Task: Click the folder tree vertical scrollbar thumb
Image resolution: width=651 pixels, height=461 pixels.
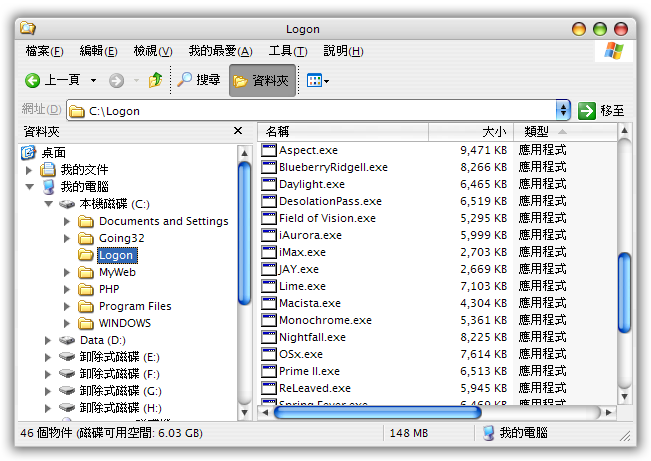Action: point(245,233)
